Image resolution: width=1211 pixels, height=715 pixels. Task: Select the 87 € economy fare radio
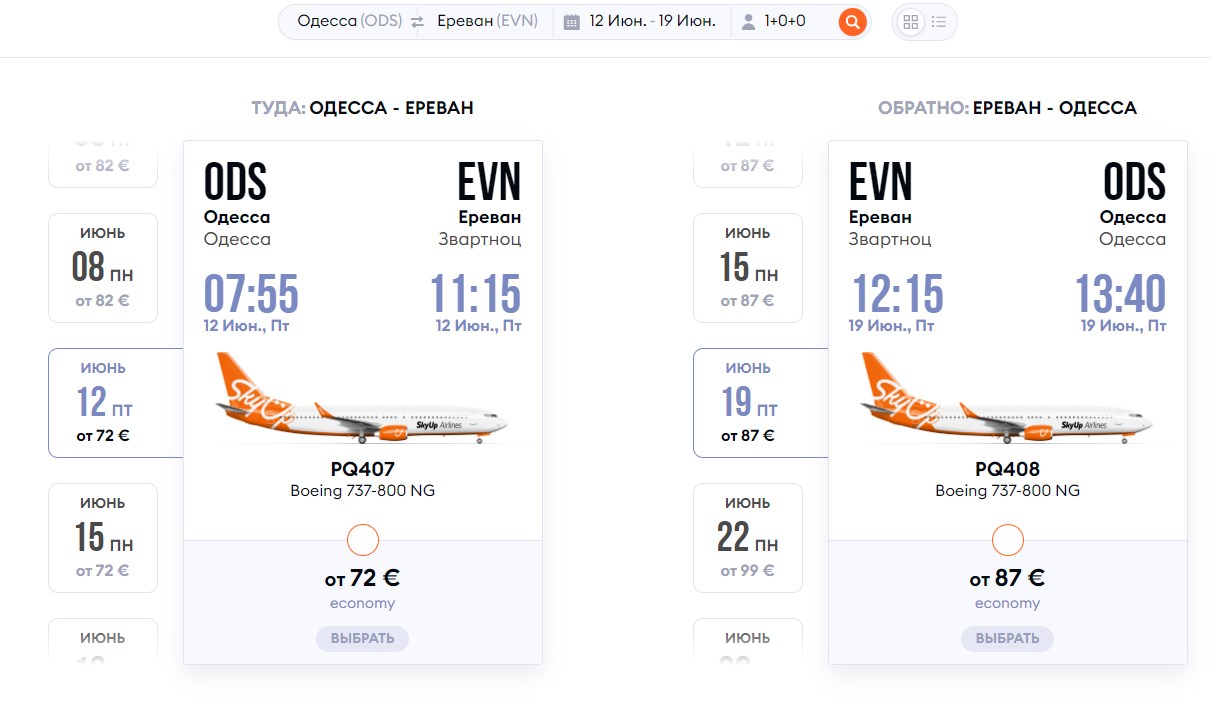[1007, 541]
